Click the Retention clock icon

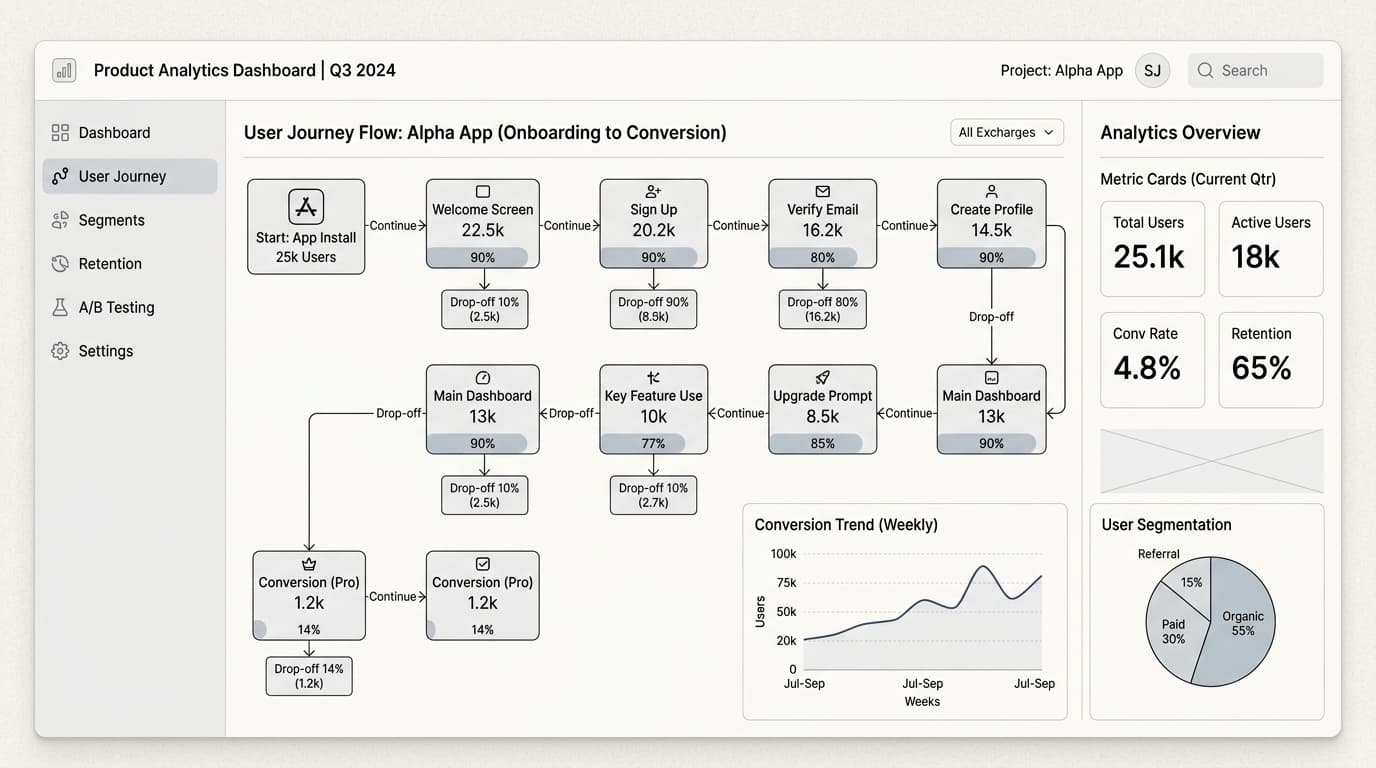60,264
